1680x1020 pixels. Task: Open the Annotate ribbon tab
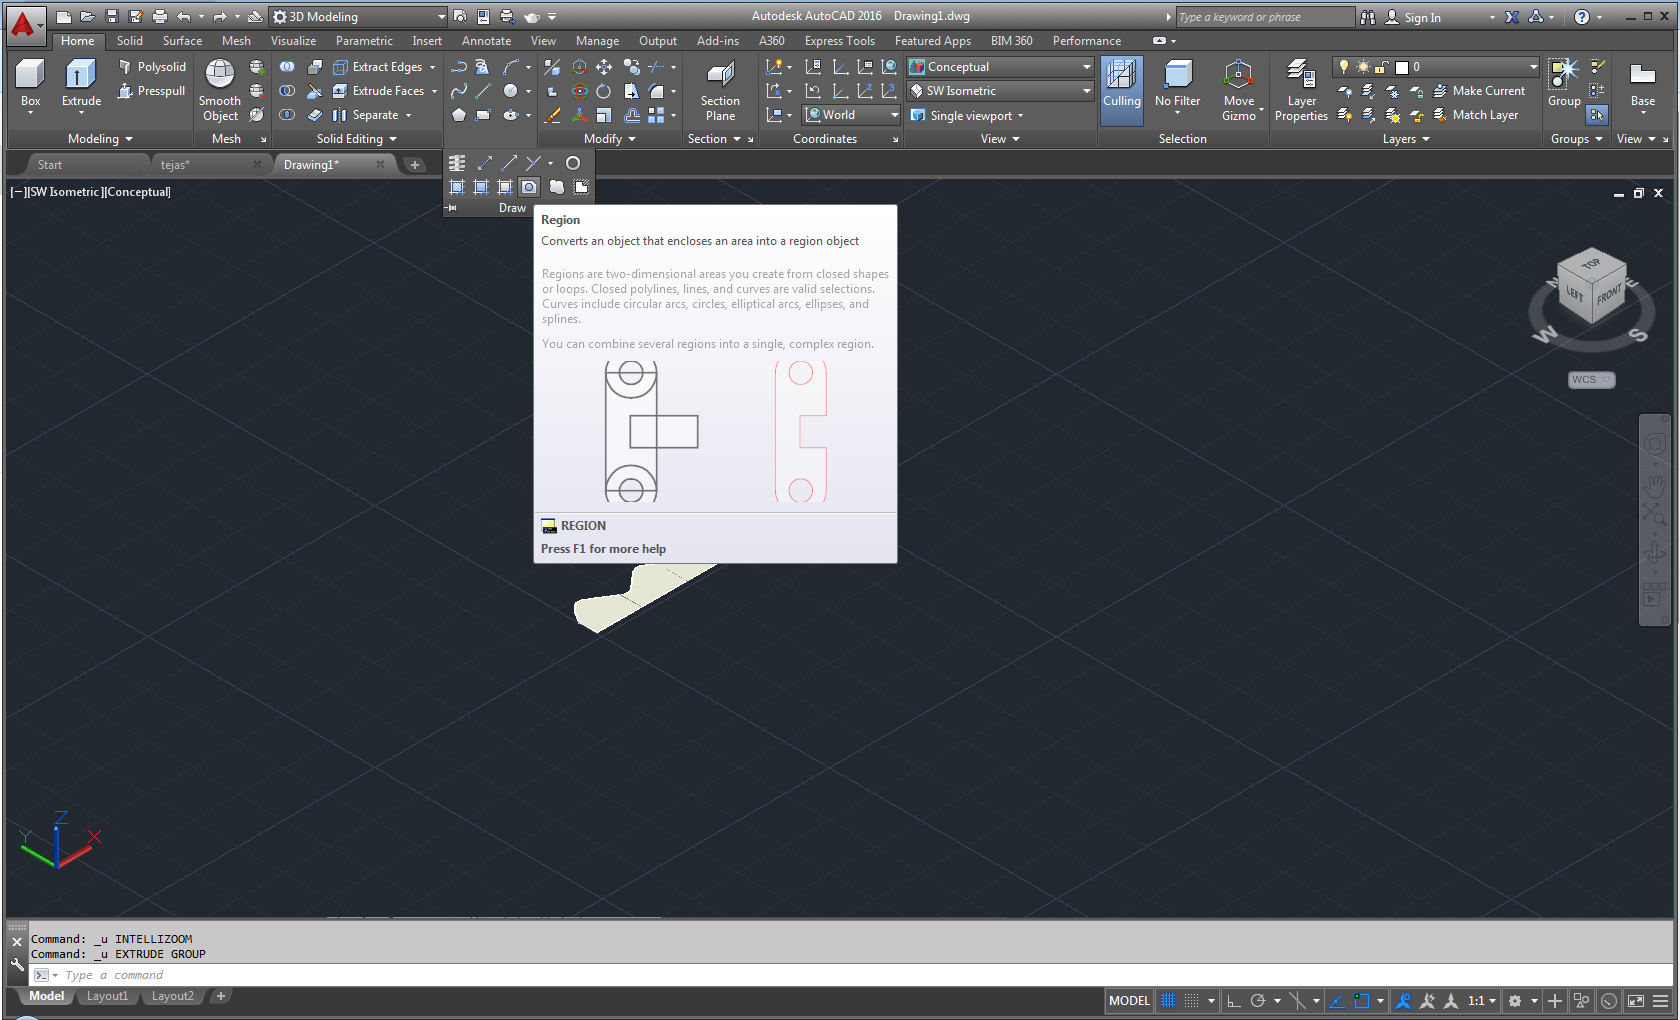486,41
